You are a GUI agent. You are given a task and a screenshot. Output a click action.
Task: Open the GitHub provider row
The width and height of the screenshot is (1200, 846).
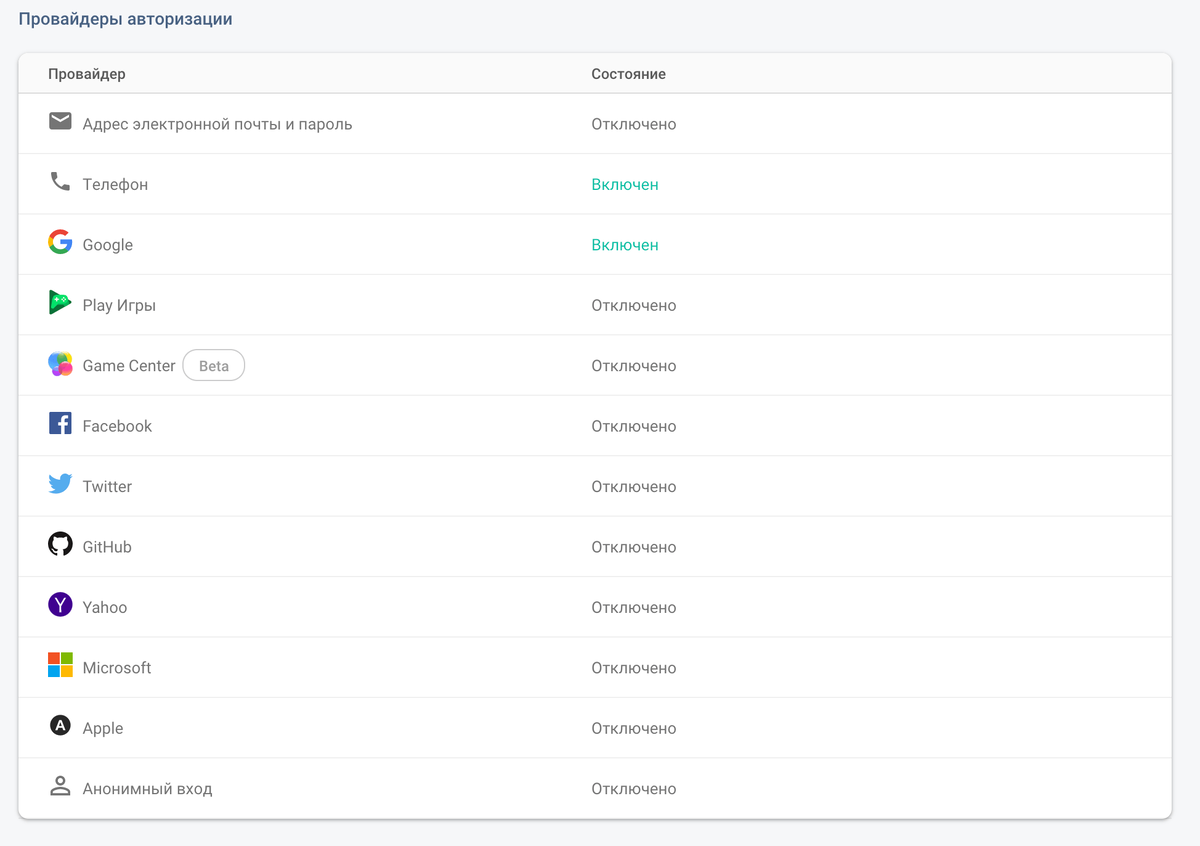(x=594, y=547)
